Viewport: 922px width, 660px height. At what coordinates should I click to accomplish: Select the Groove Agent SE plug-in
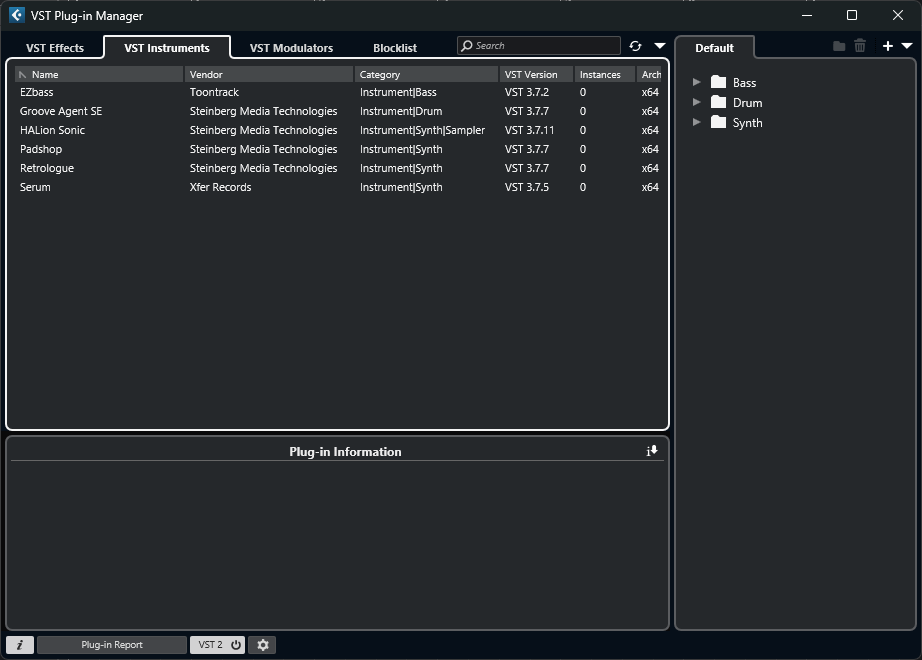[x=339, y=111]
